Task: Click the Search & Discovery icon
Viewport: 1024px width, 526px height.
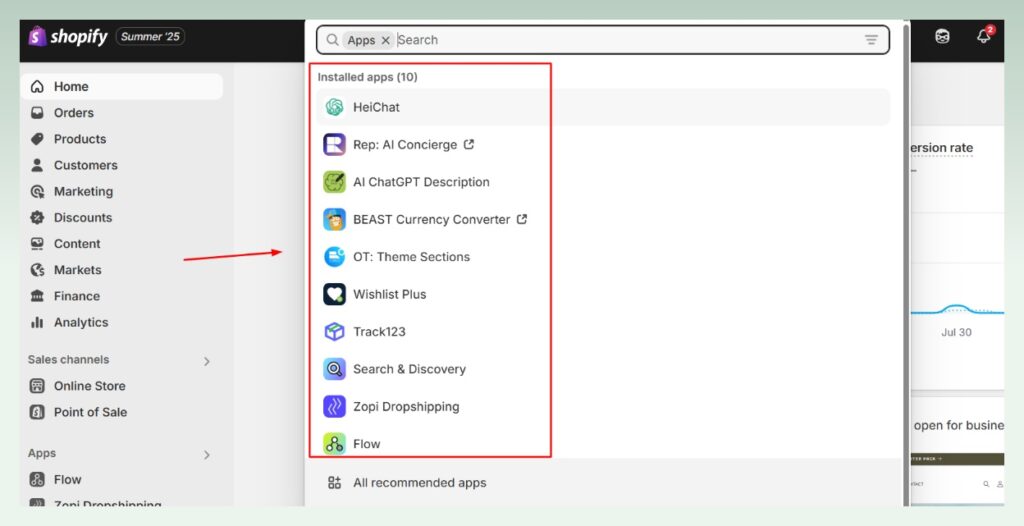Action: pos(334,369)
